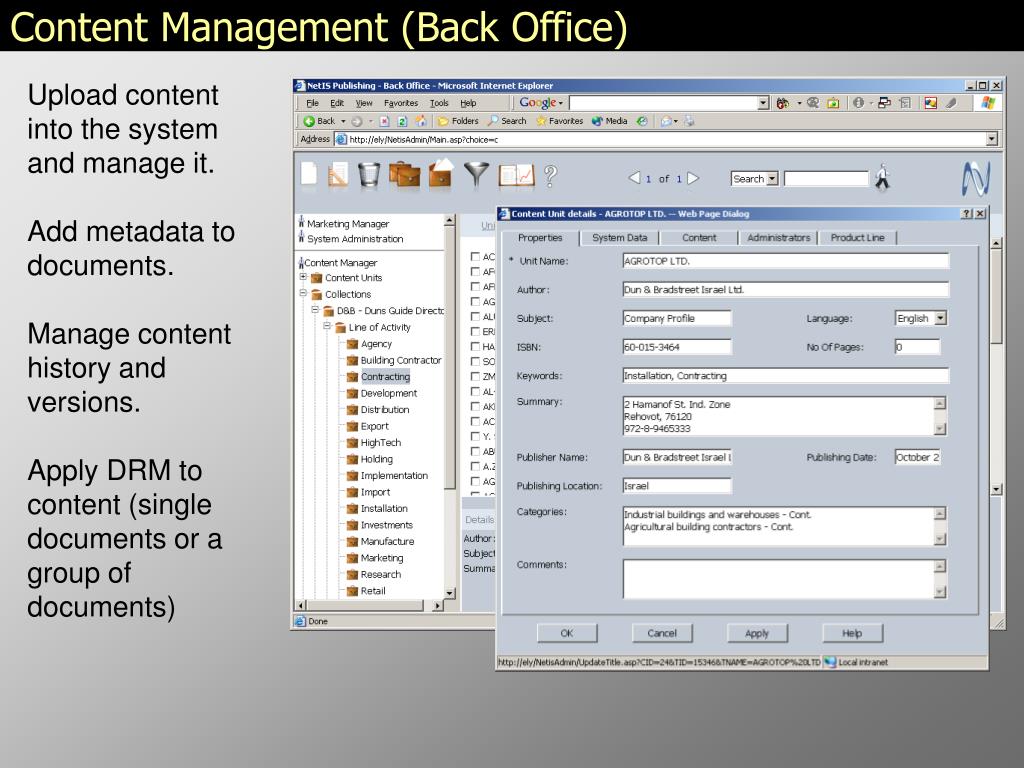Click the Keywords input field
The image size is (1024, 768).
click(x=786, y=376)
